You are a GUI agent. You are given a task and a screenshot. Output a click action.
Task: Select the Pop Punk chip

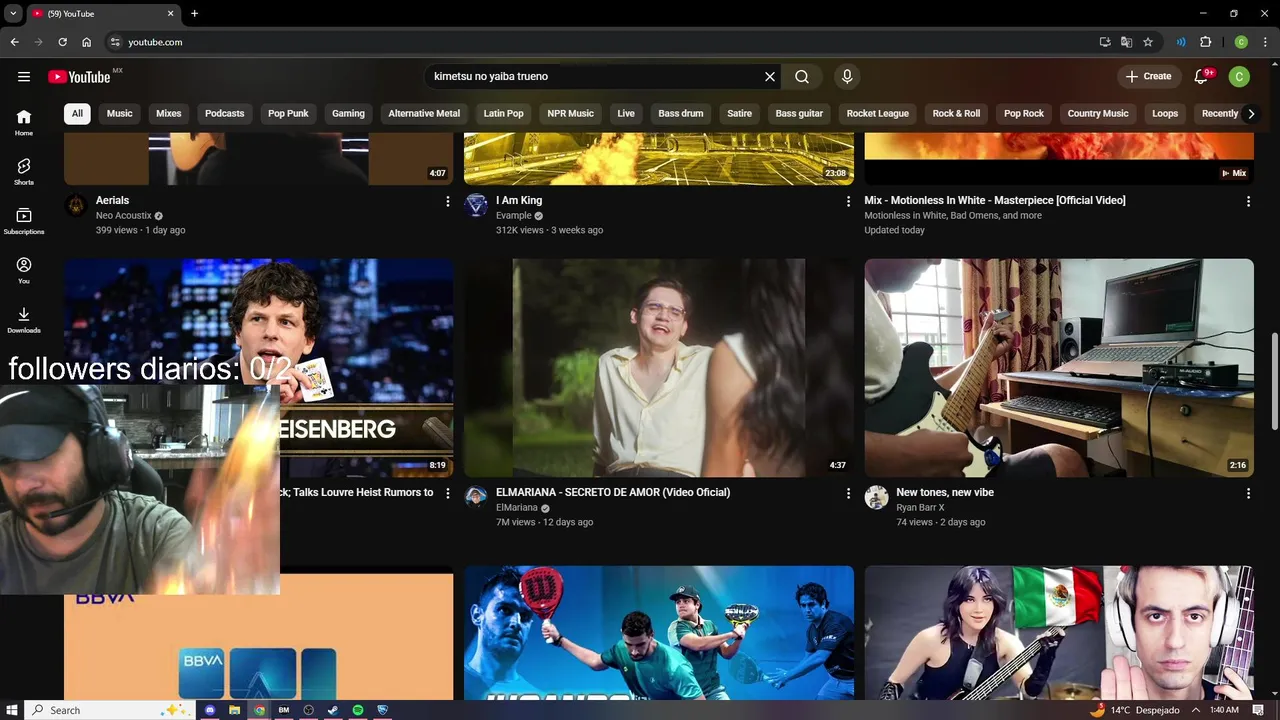click(288, 113)
